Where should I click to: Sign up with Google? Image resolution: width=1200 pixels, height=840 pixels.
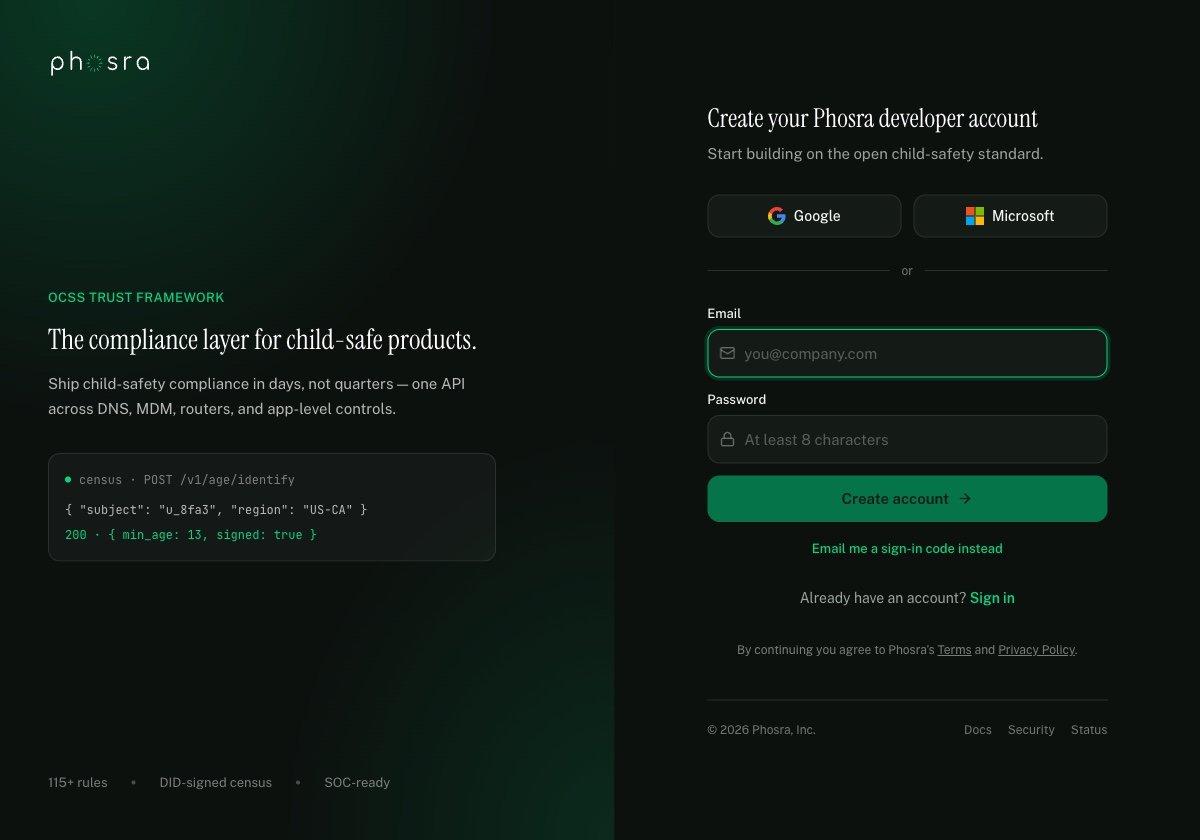[804, 216]
